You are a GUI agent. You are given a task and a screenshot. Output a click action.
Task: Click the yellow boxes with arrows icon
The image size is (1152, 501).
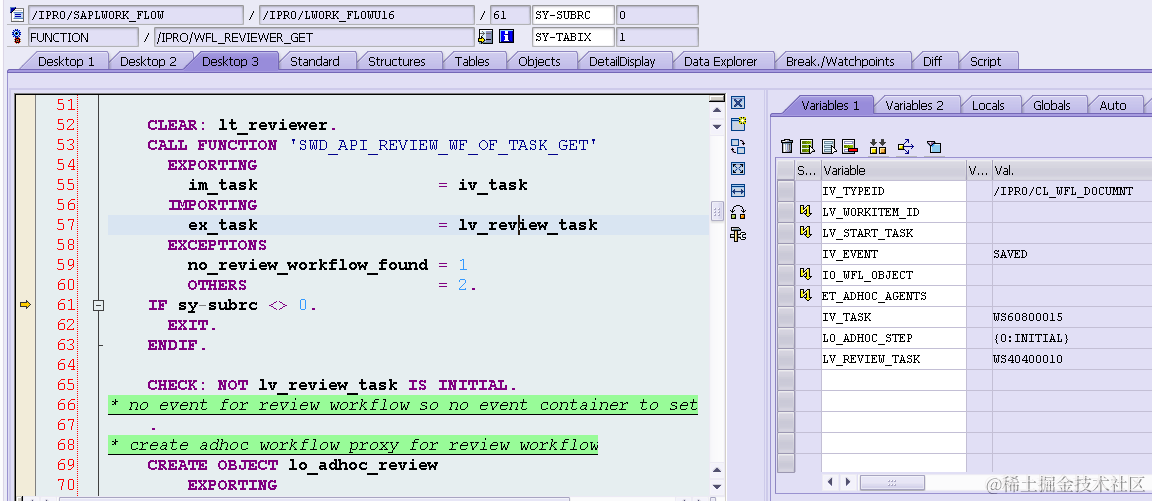tap(877, 147)
